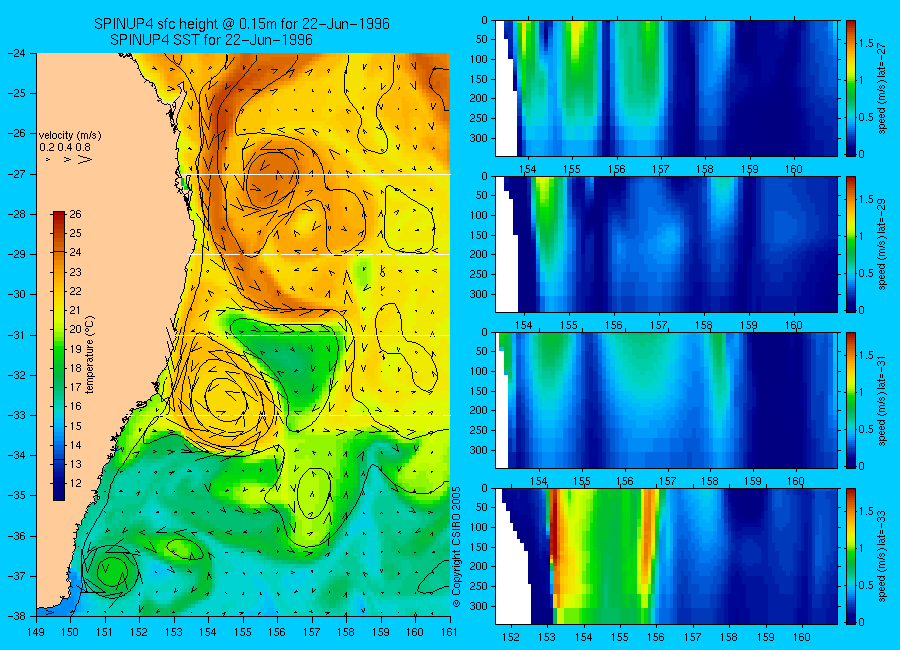
Task: Click the '20' tick on temperature colorbar
Action: 76,330
